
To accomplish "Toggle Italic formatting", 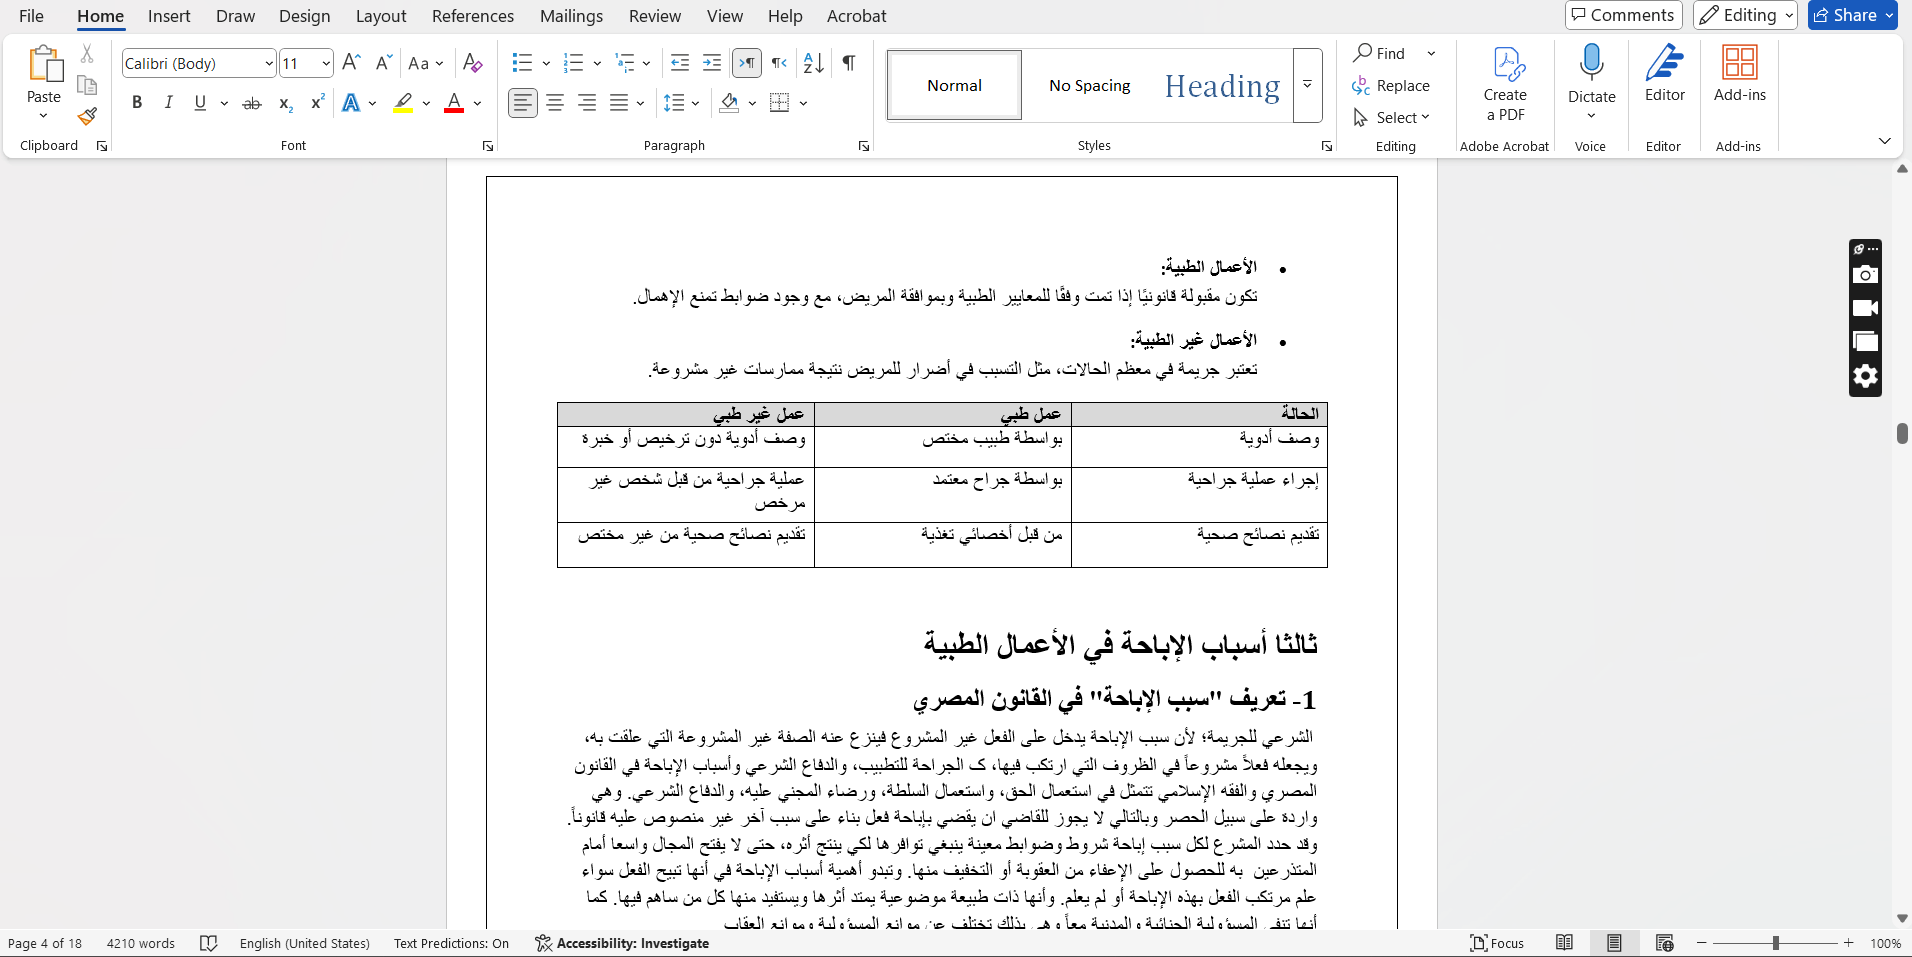I will [169, 103].
